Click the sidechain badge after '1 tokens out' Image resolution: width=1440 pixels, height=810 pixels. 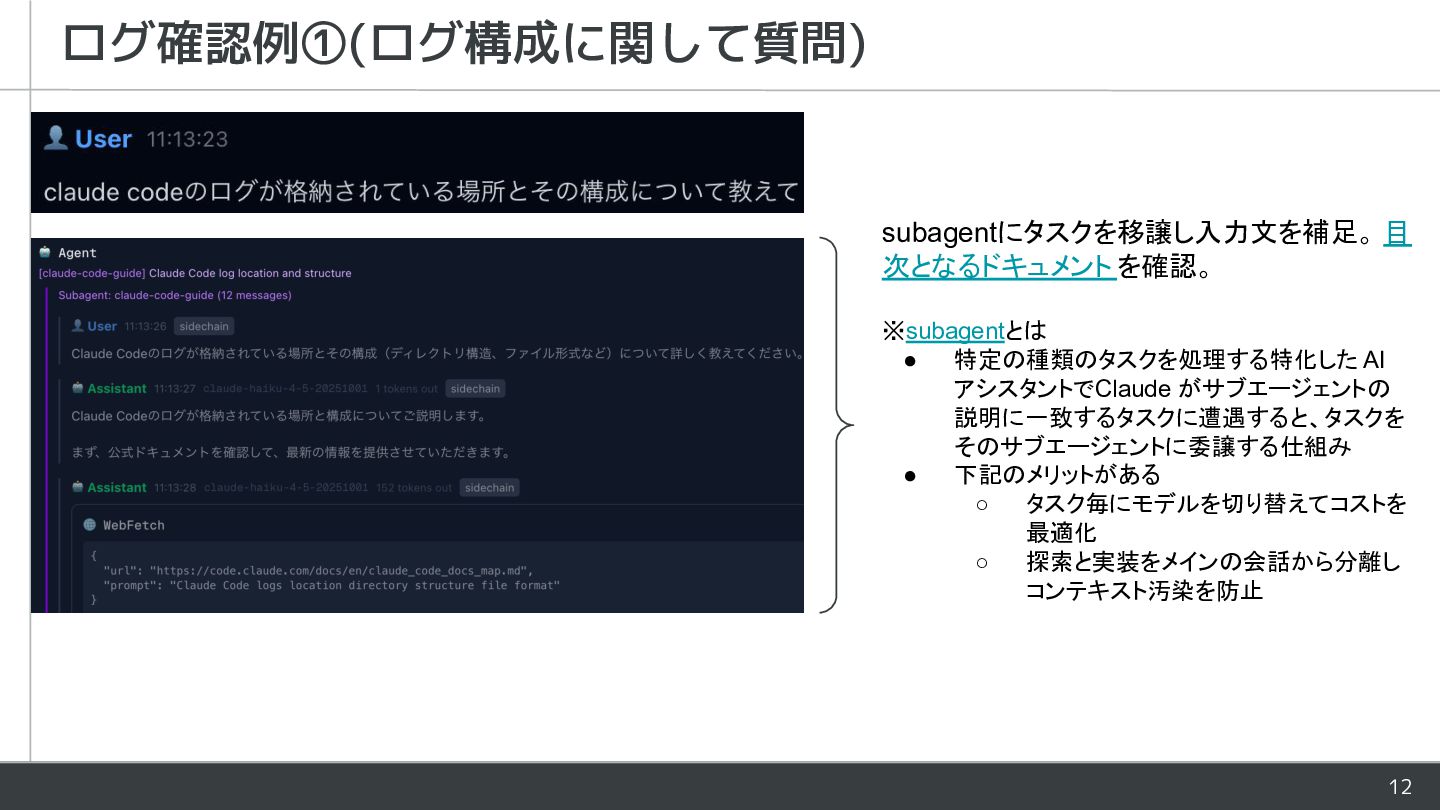pyautogui.click(x=475, y=388)
